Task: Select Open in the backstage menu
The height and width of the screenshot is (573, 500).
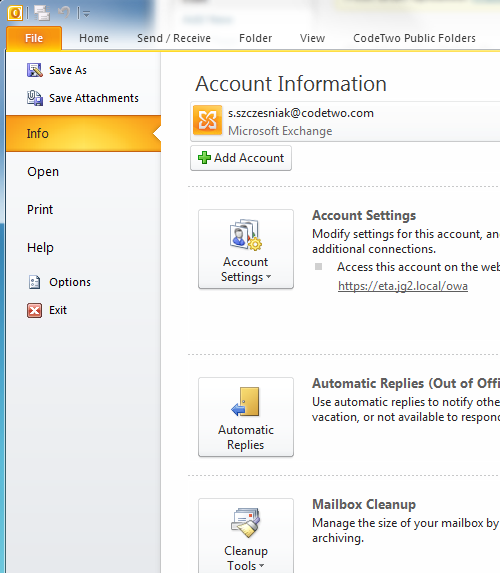Action: coord(43,172)
